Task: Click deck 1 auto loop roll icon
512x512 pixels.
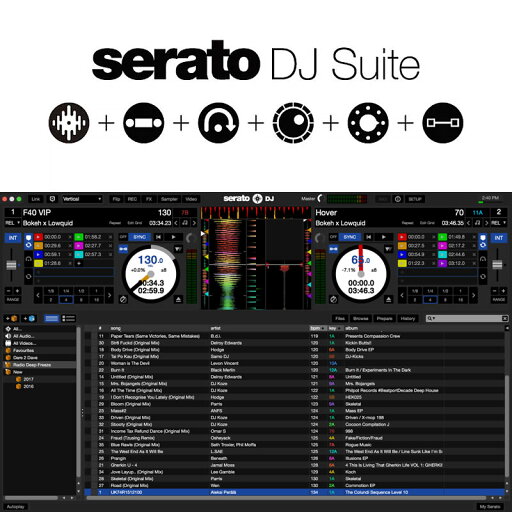Action: [29, 276]
